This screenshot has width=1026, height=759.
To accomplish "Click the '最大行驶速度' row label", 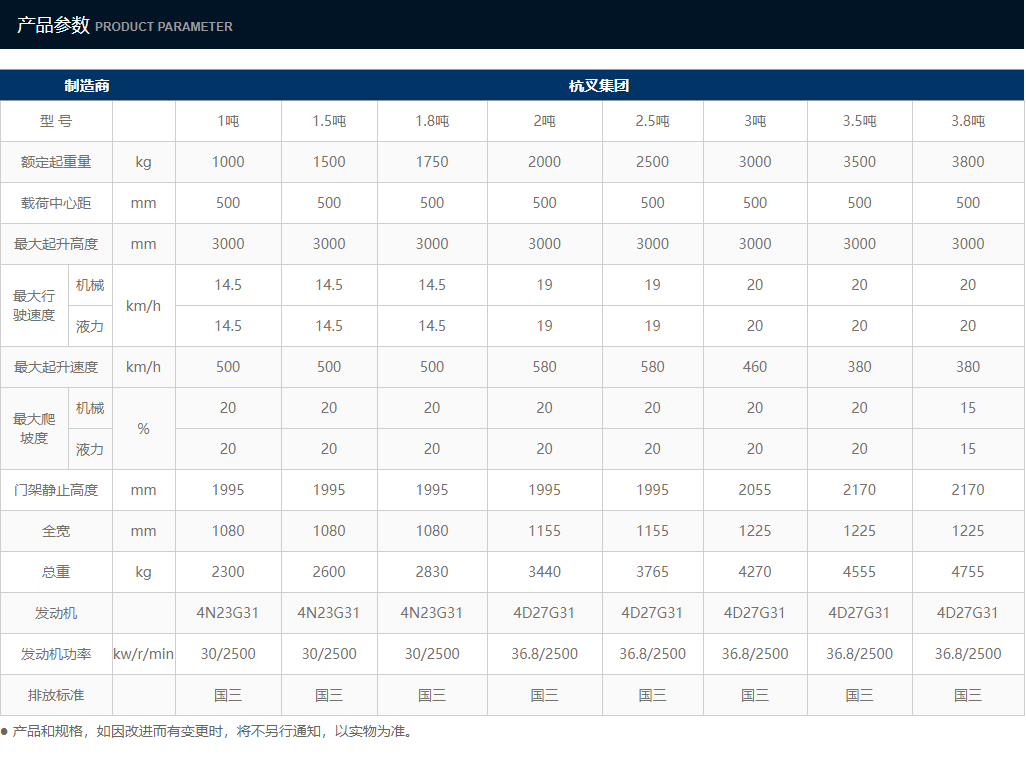I will (x=34, y=306).
